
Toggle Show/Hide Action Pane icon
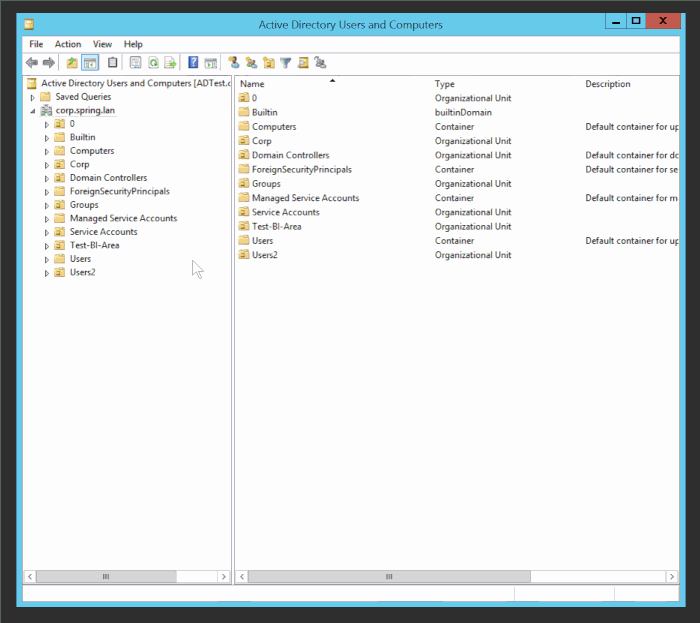point(210,63)
